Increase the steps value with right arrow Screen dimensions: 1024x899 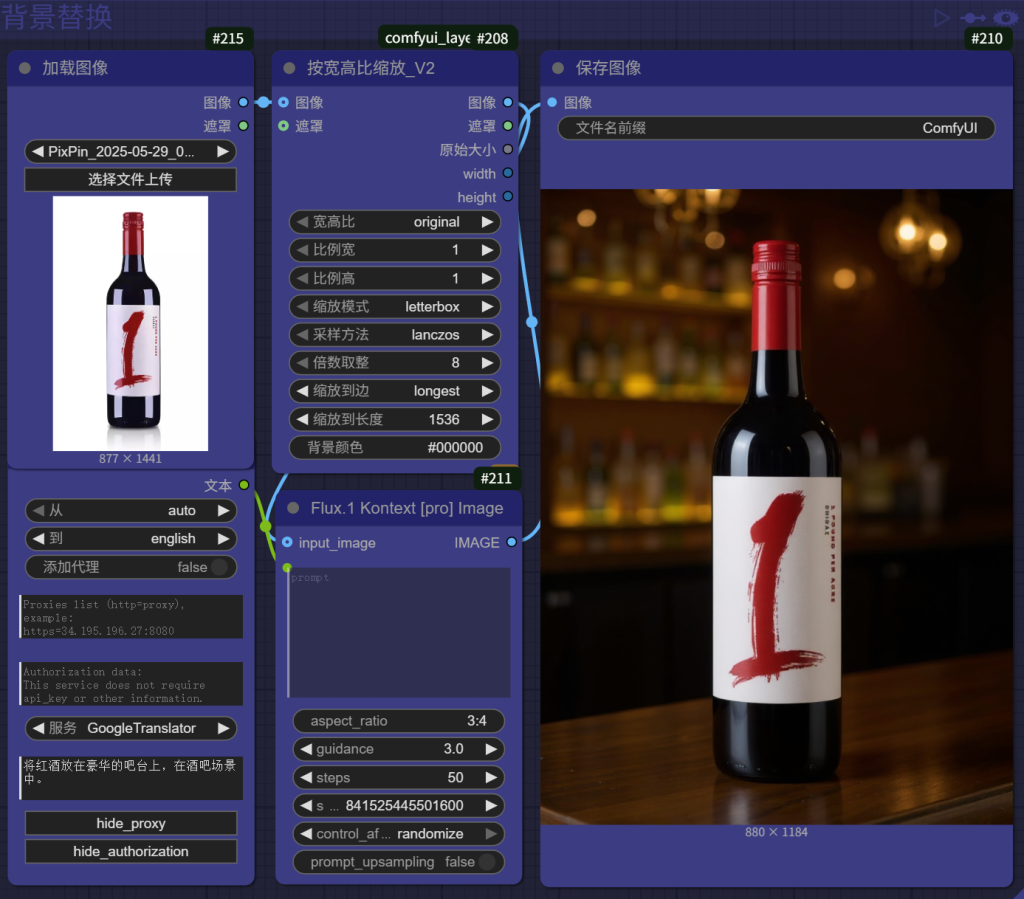click(490, 778)
